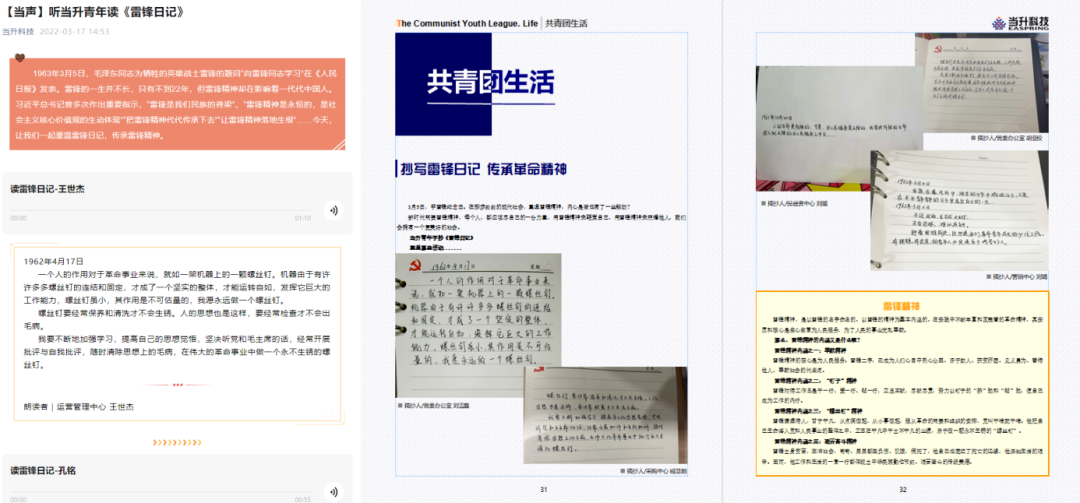
Task: Click the 1962年4月17日 diary text card
Action: (x=179, y=330)
